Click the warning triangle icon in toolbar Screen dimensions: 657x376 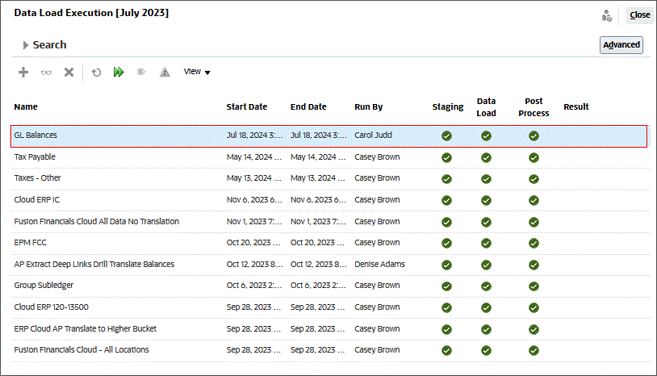coord(165,73)
